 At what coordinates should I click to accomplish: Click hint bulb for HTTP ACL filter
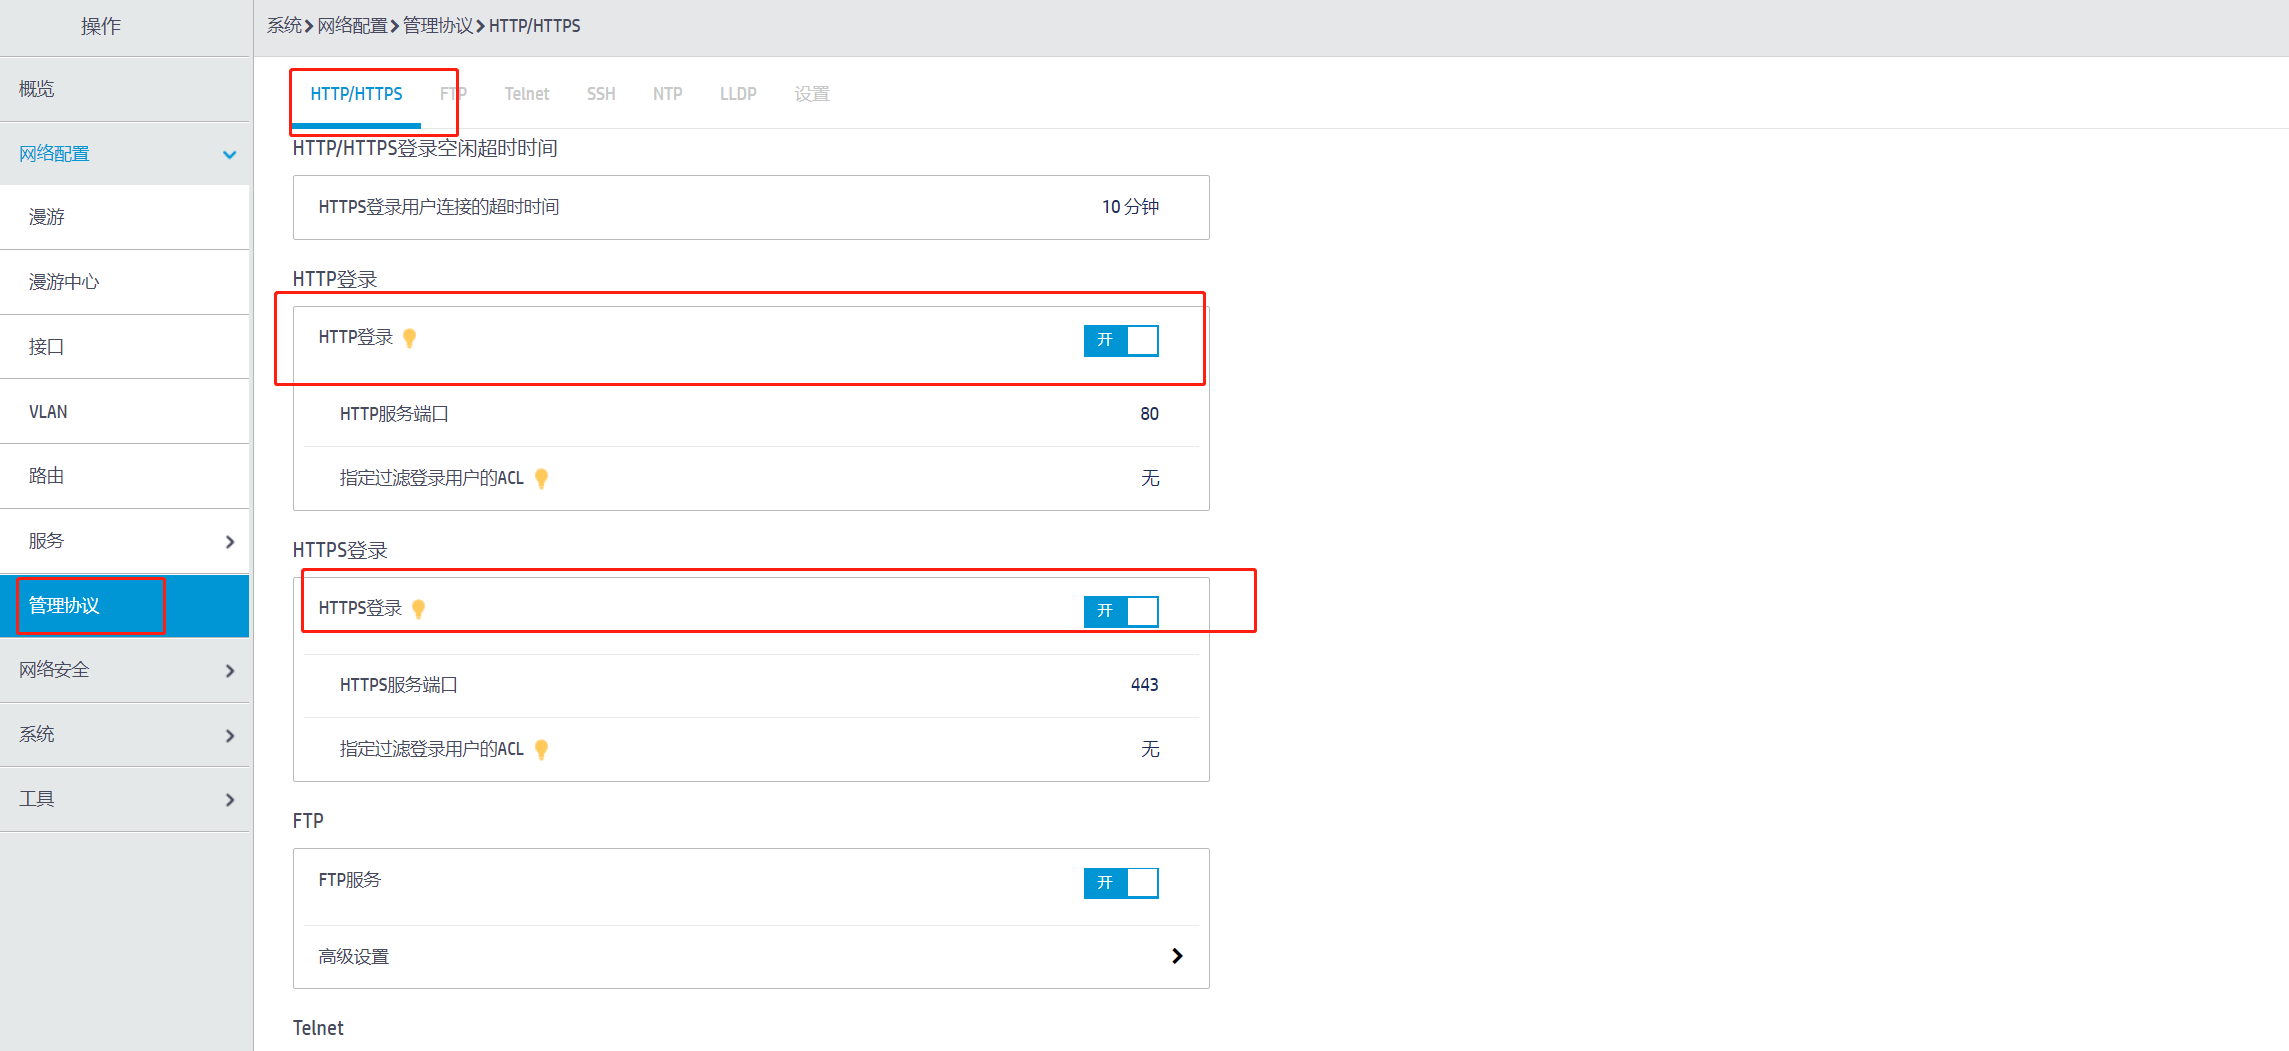541,478
